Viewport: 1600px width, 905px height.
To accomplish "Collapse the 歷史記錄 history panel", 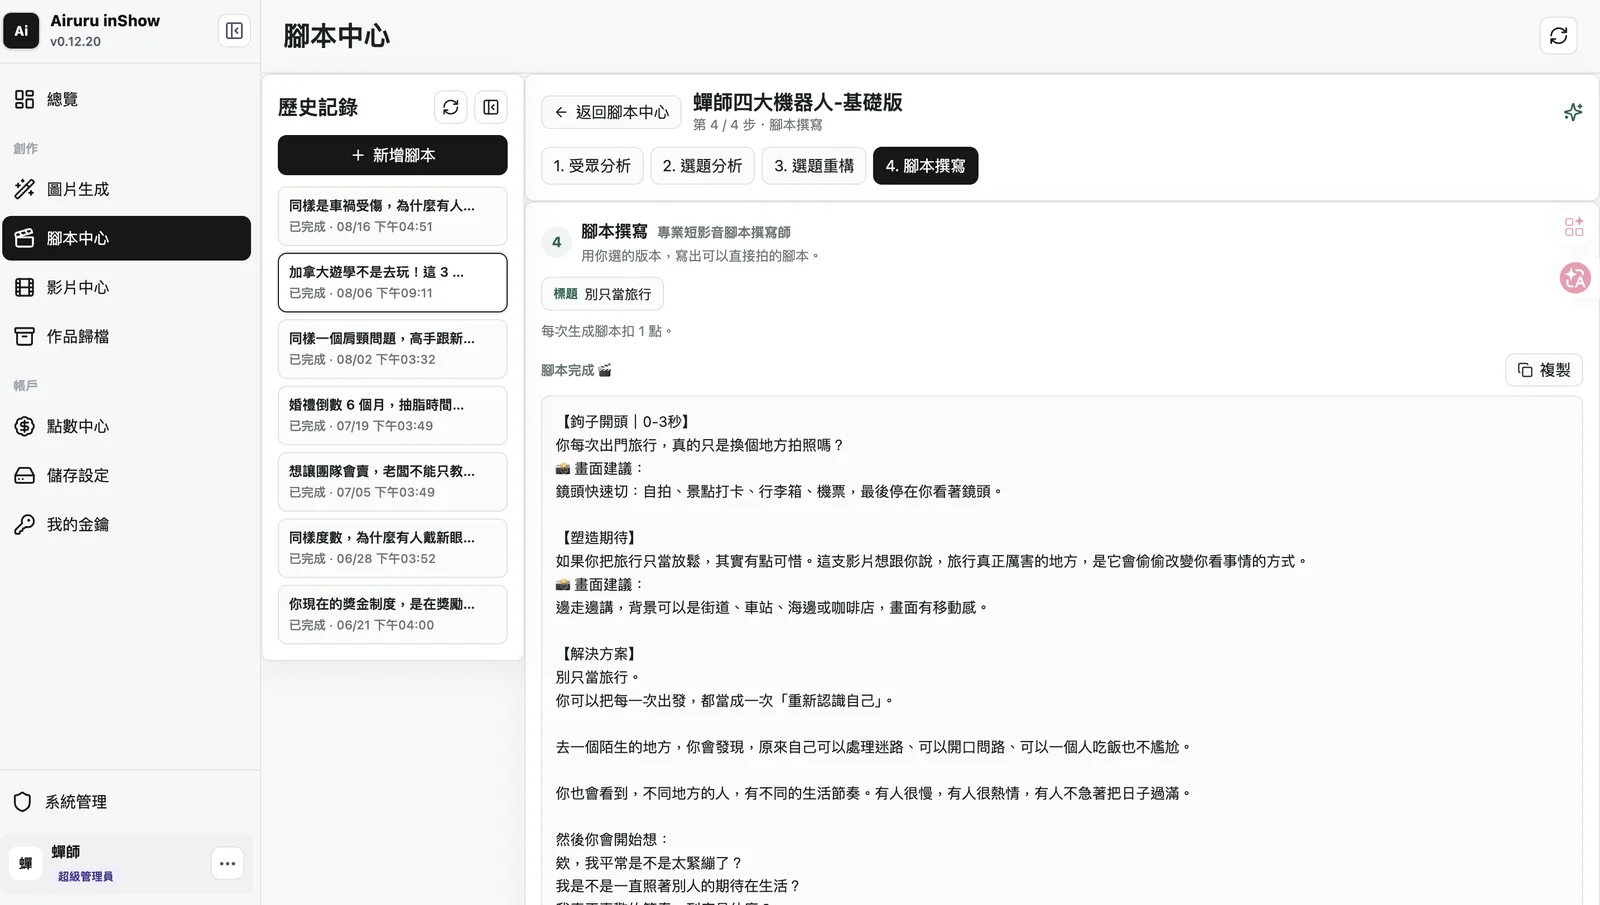I will (491, 107).
